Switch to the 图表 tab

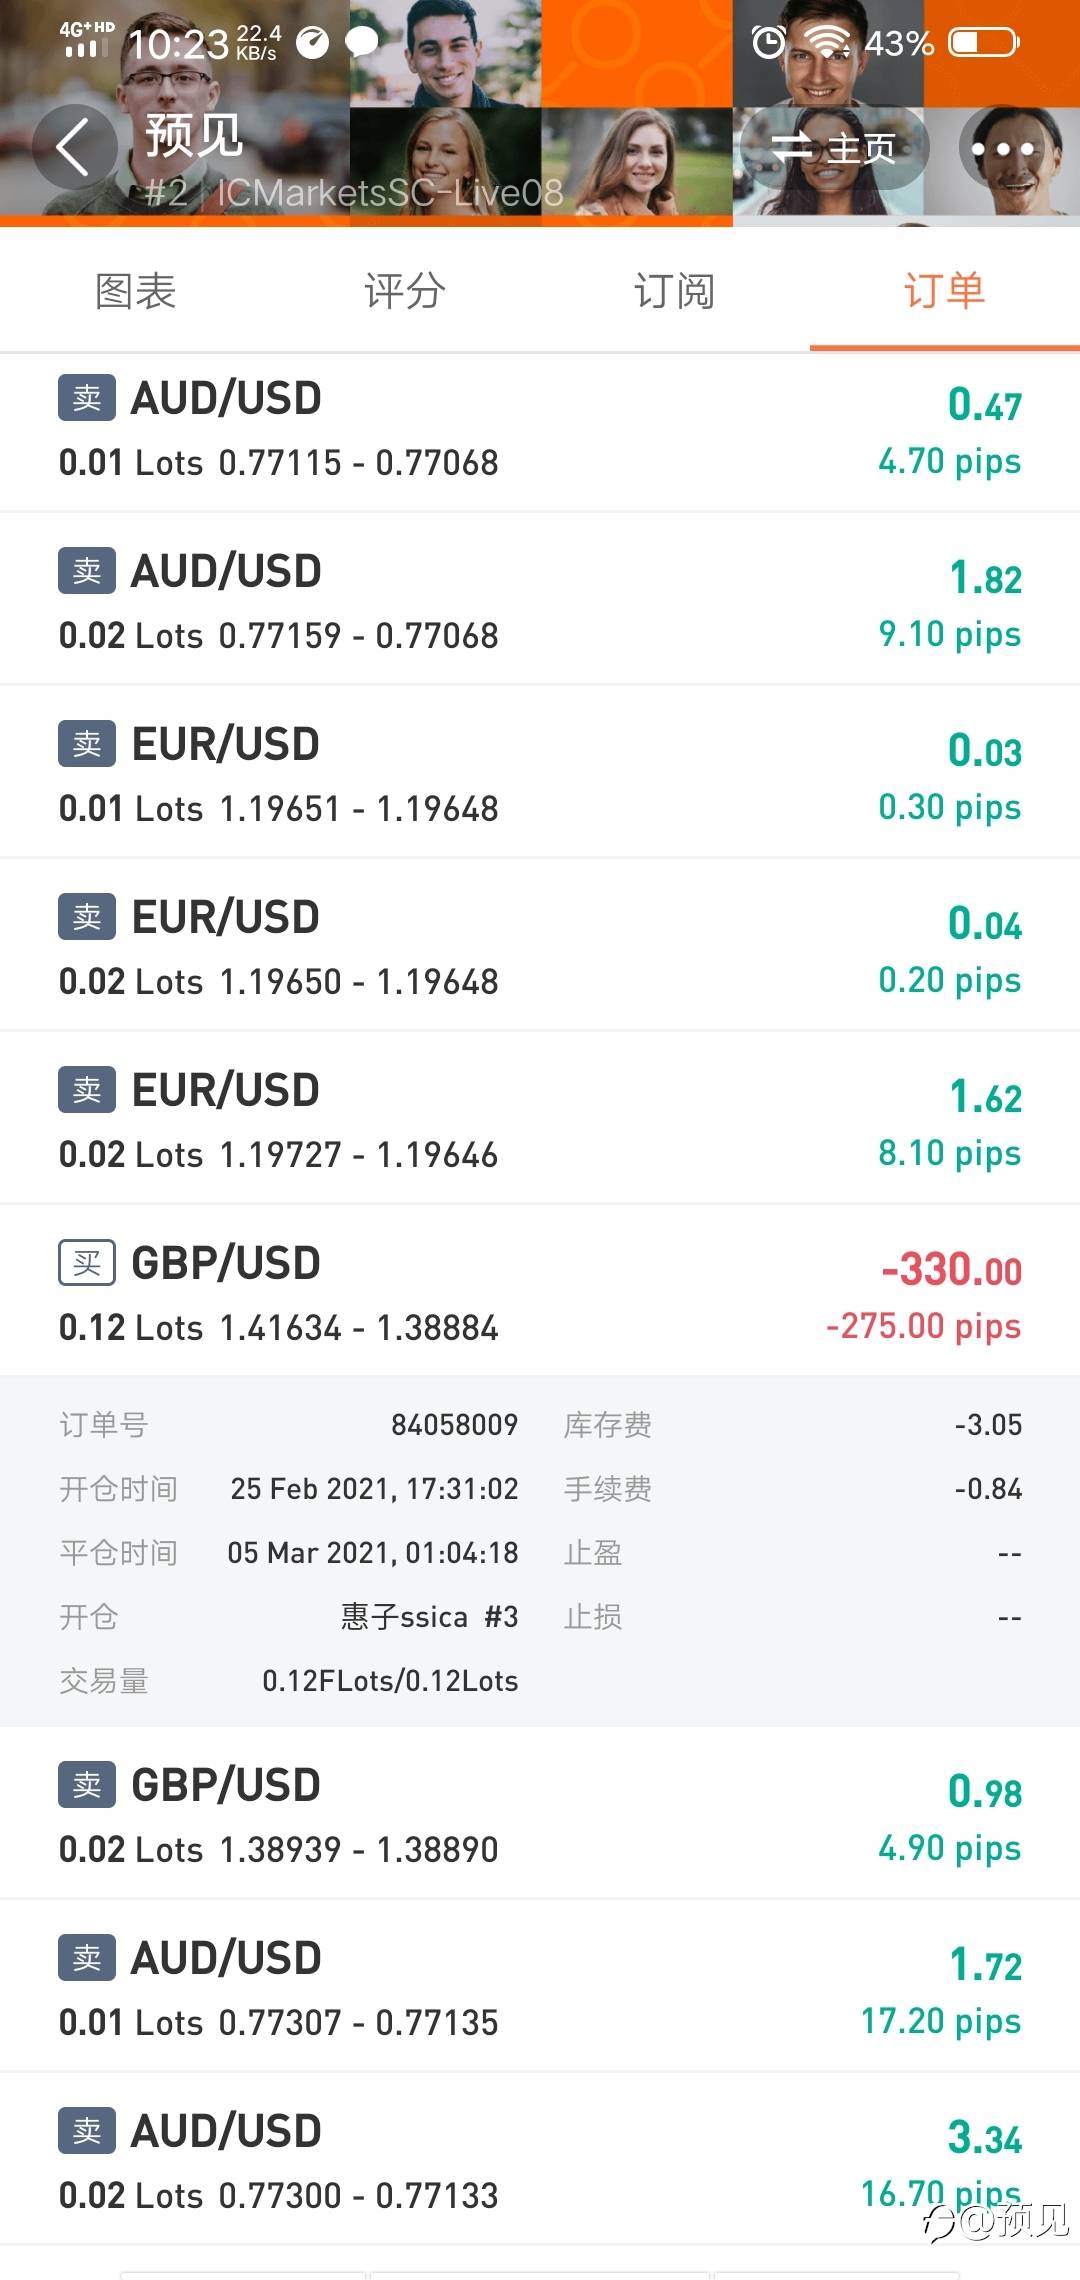tap(135, 291)
